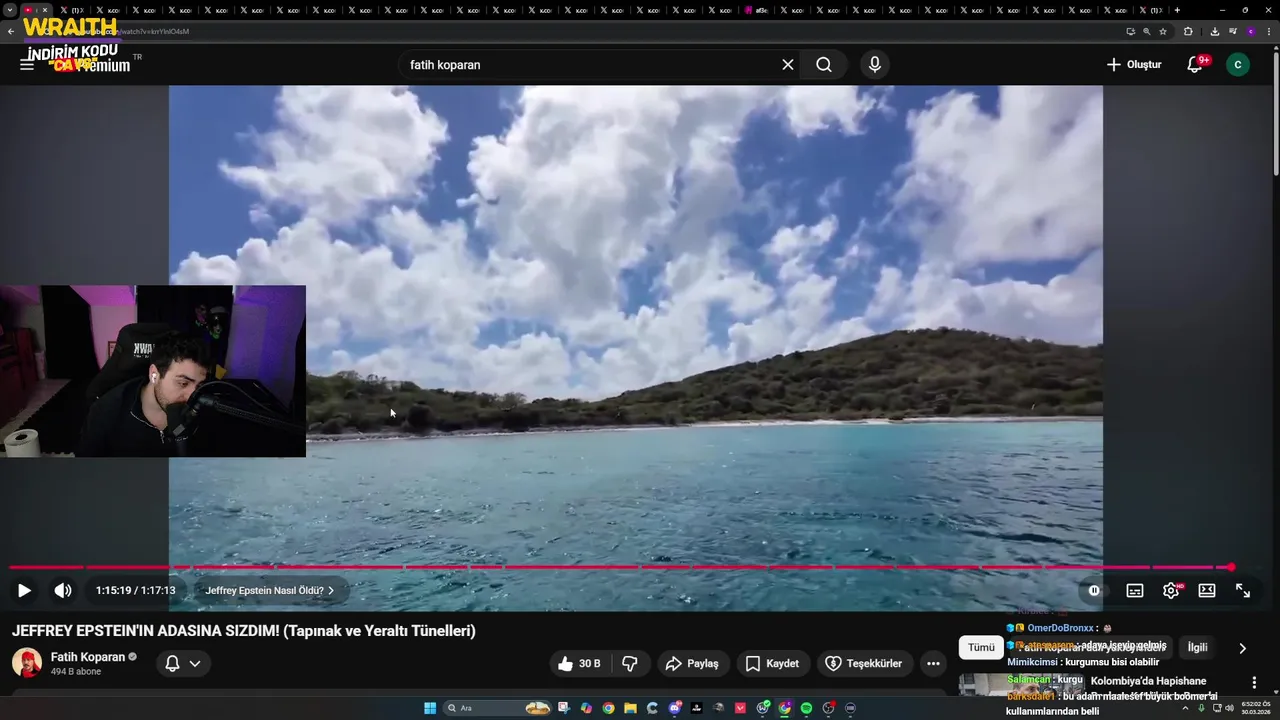Share the video with Paylaş

tap(692, 663)
